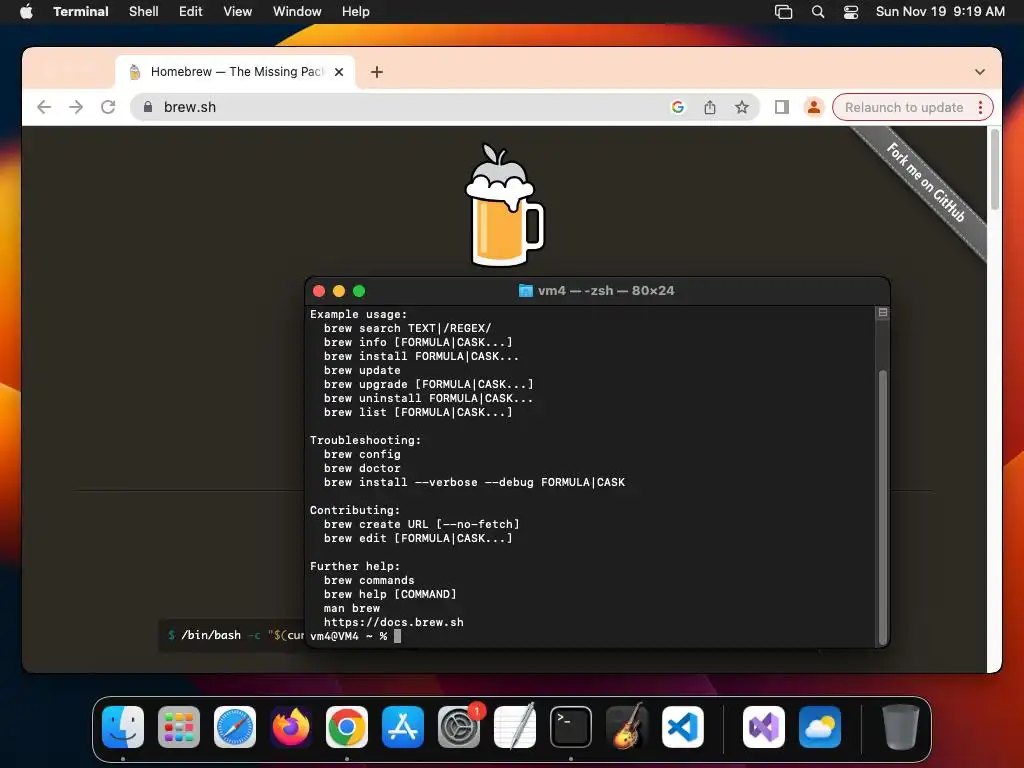Open Visual Studio from the Dock
The image size is (1024, 768).
point(764,727)
